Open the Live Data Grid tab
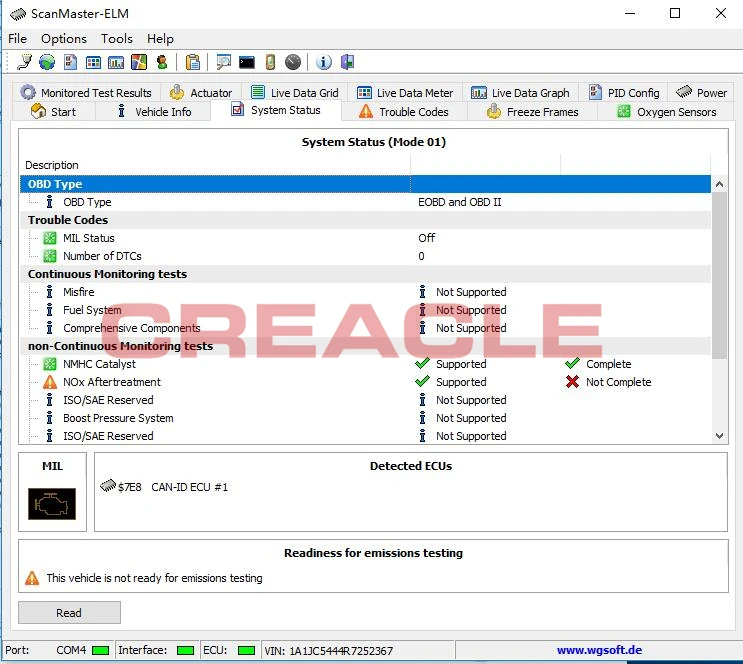The width and height of the screenshot is (743, 664). pos(295,92)
